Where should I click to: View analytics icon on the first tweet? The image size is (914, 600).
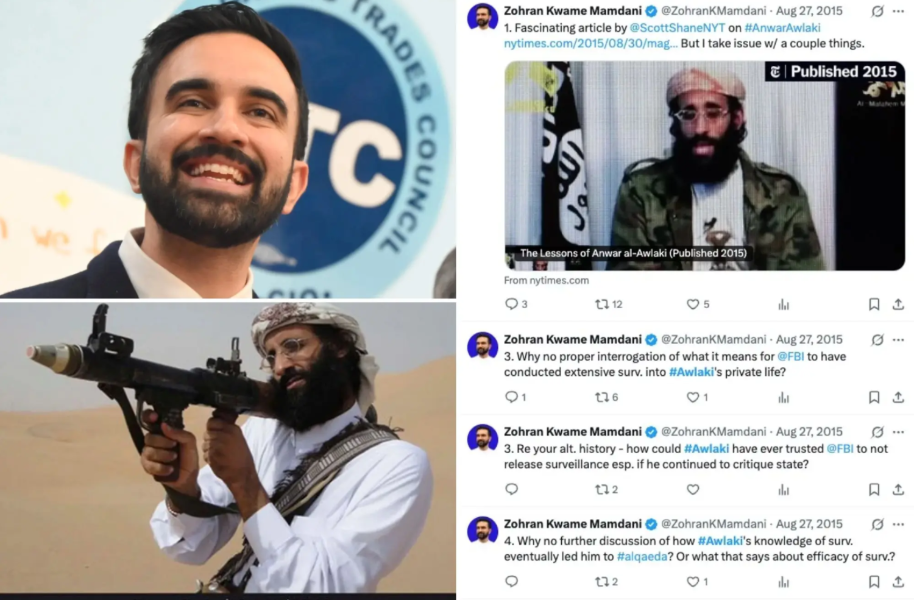(x=783, y=304)
